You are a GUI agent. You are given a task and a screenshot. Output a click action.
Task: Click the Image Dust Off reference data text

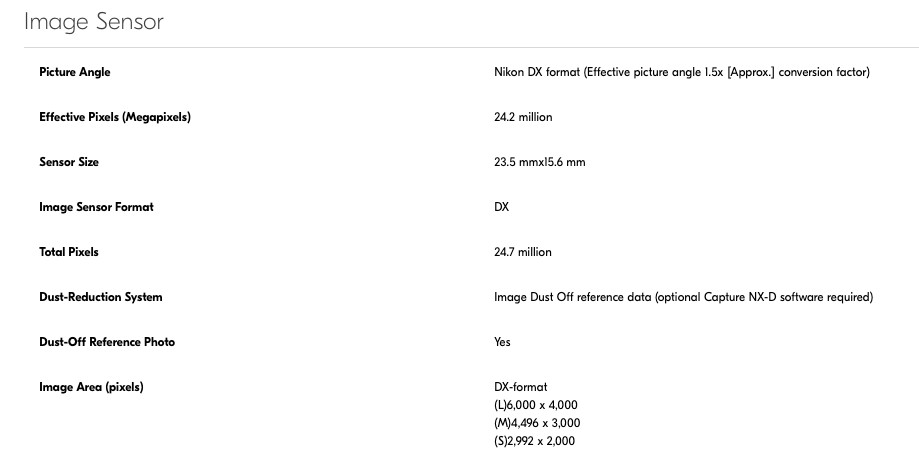(x=683, y=297)
